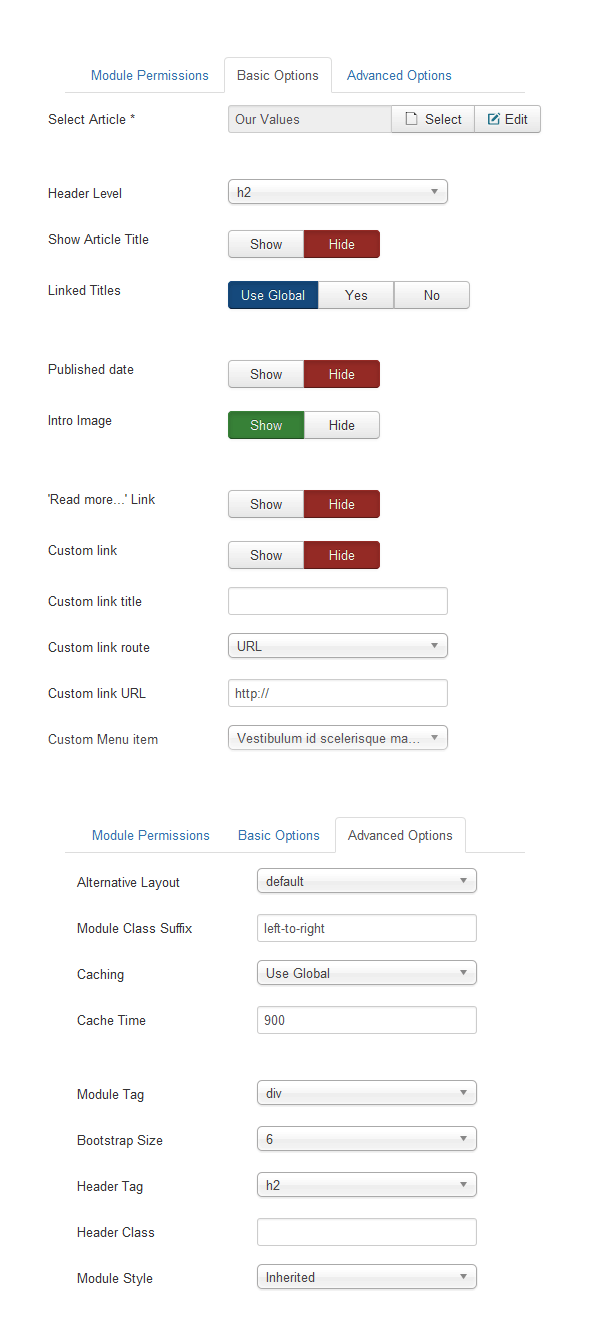This screenshot has height=1340, width=590.
Task: Click the Edit article pencil button
Action: click(x=508, y=119)
